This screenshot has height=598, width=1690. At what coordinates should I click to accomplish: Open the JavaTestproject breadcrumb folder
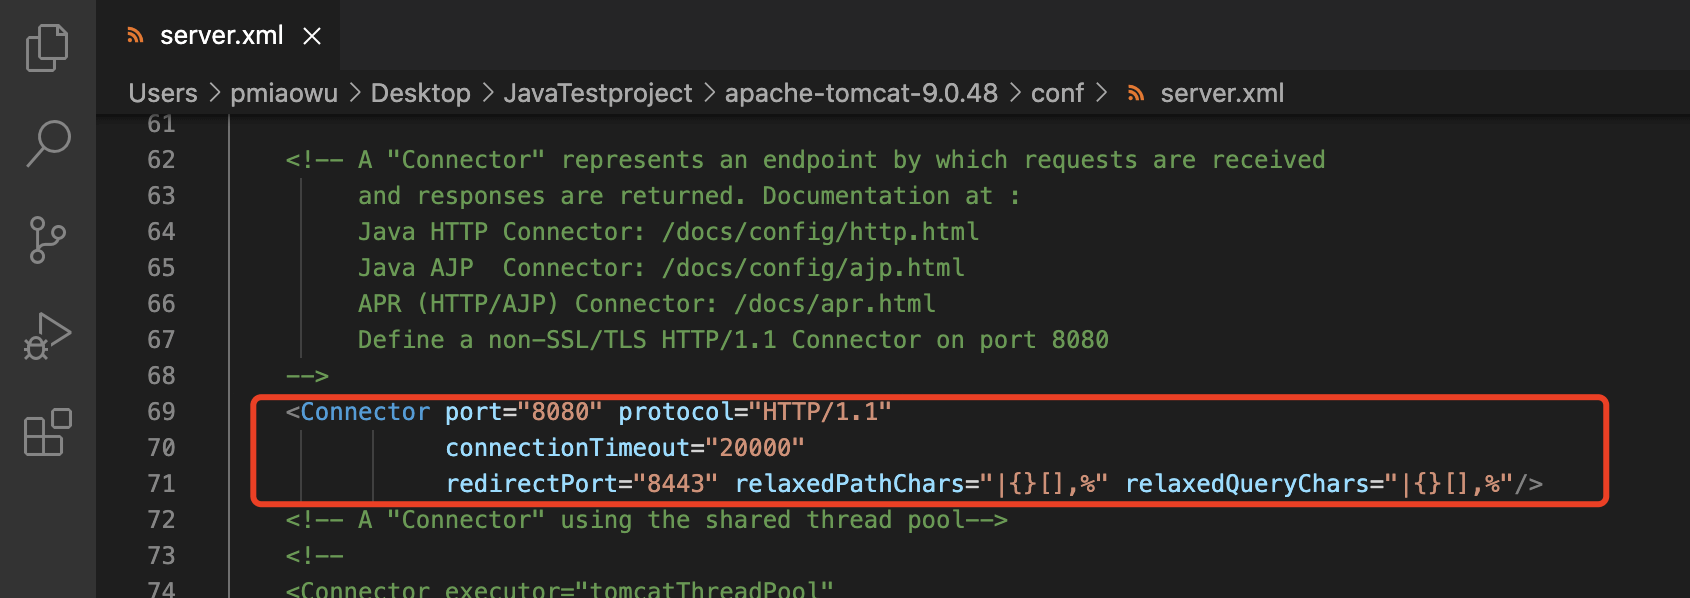[x=597, y=93]
